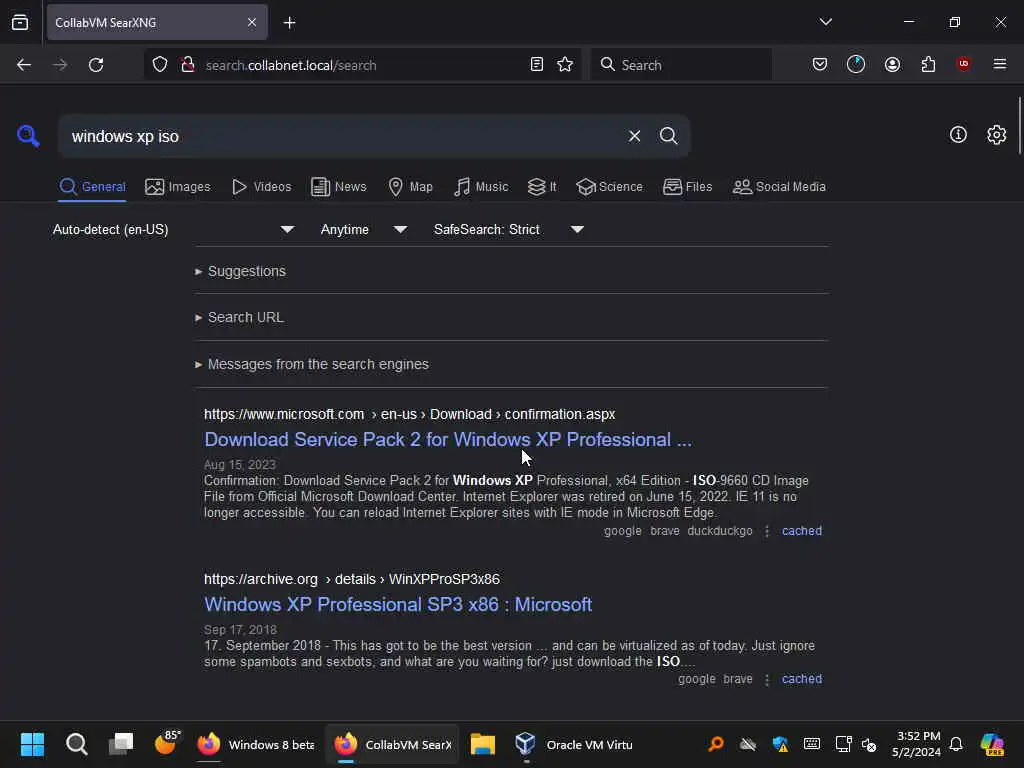Close the CollabVM SearXNG tab
The width and height of the screenshot is (1024, 768).
click(x=252, y=22)
